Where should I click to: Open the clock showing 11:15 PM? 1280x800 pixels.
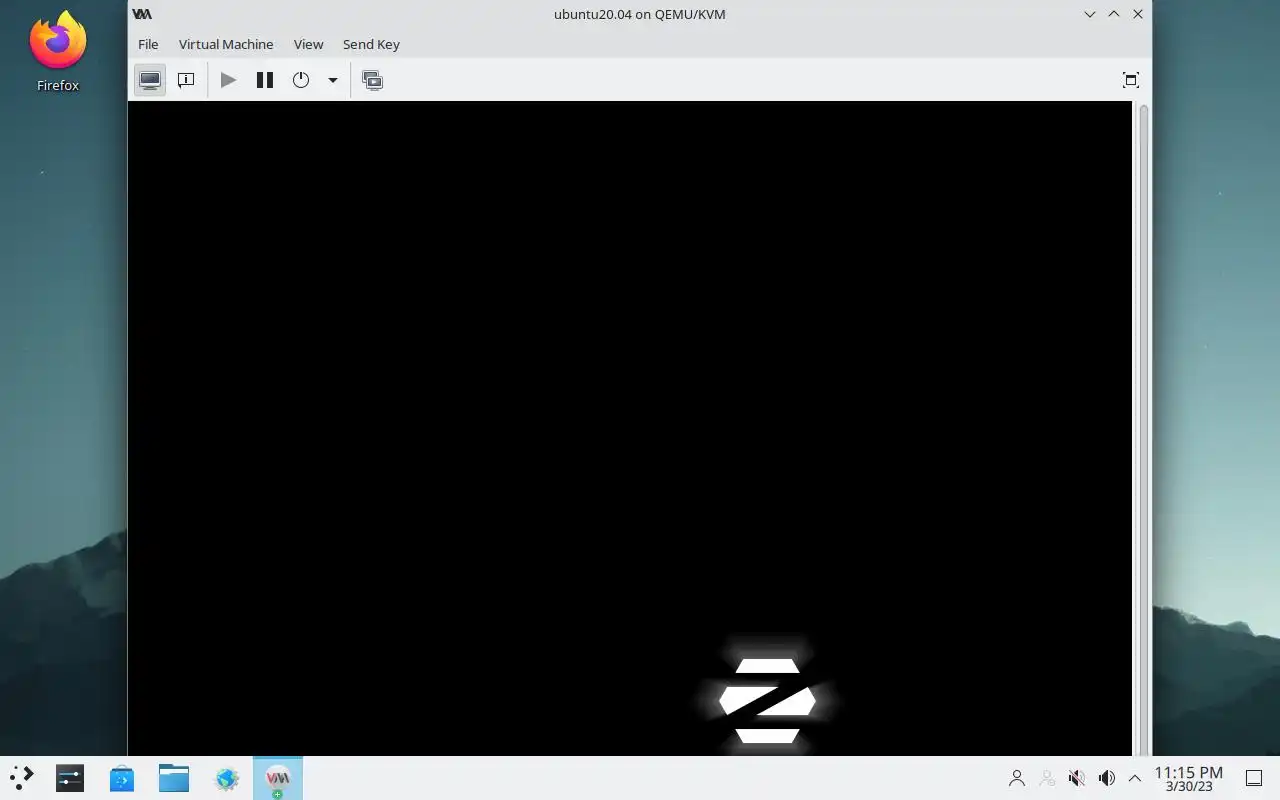coord(1189,778)
